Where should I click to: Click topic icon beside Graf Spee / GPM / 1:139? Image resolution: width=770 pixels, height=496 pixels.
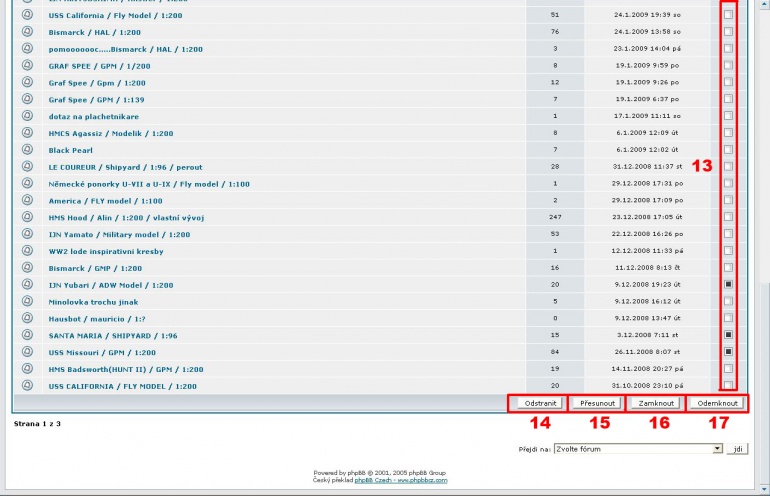pyautogui.click(x=28, y=99)
